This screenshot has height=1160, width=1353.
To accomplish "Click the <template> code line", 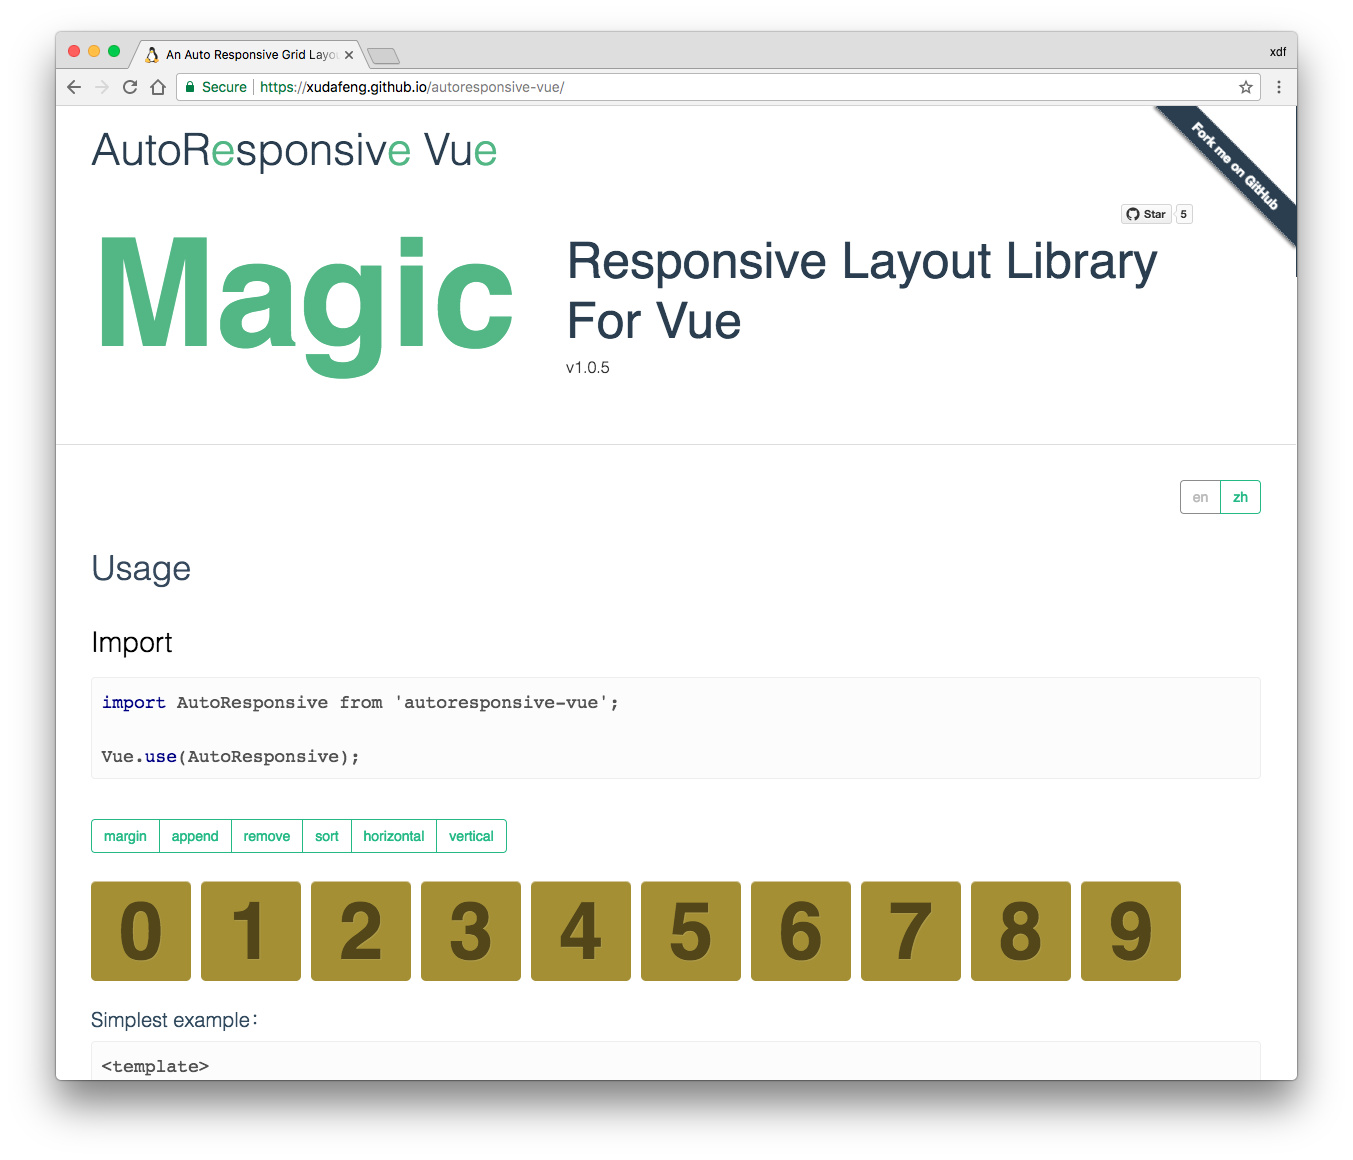I will [155, 1066].
